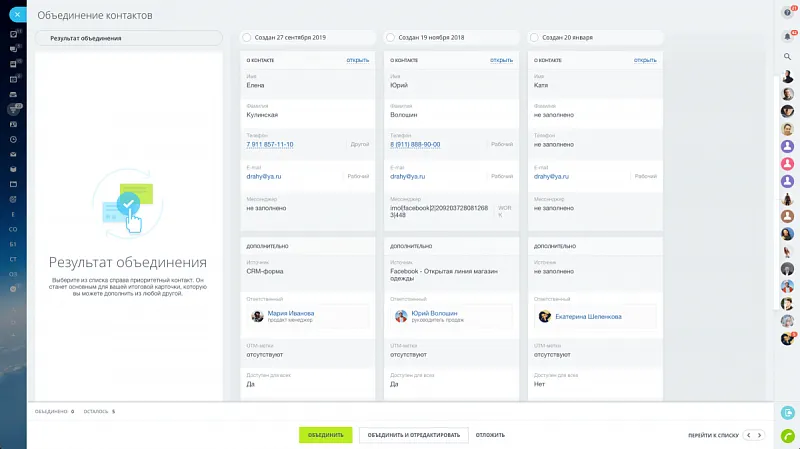
Task: Select contact created 20 января
Action: (x=533, y=37)
